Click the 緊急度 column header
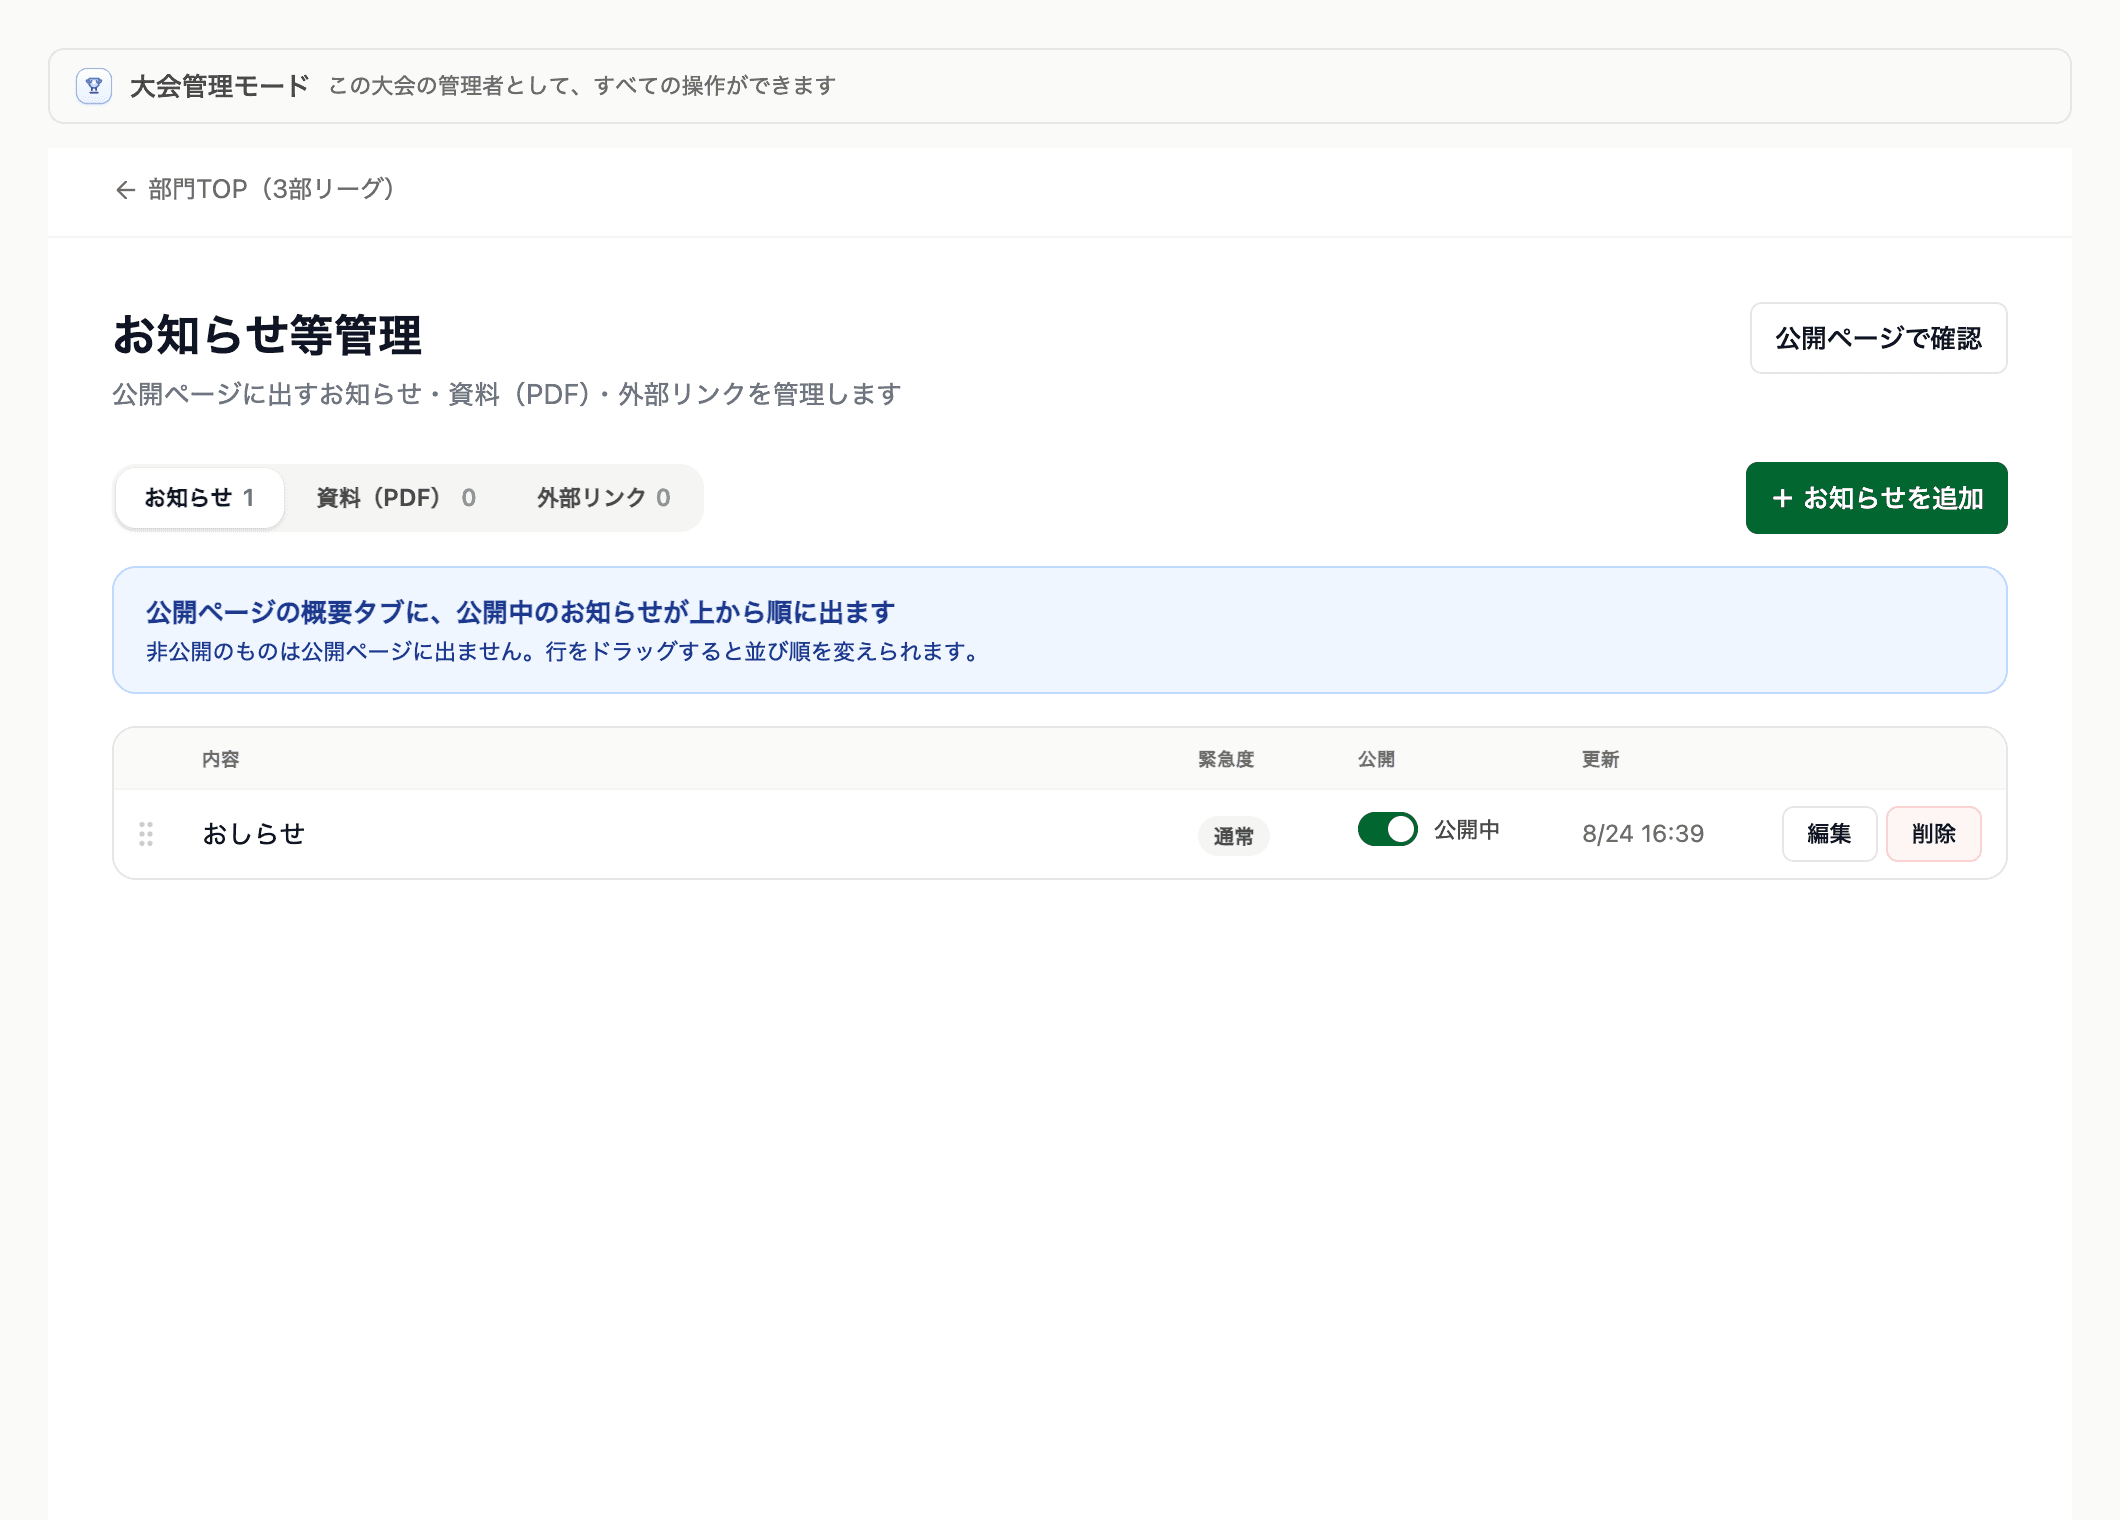 coord(1225,759)
